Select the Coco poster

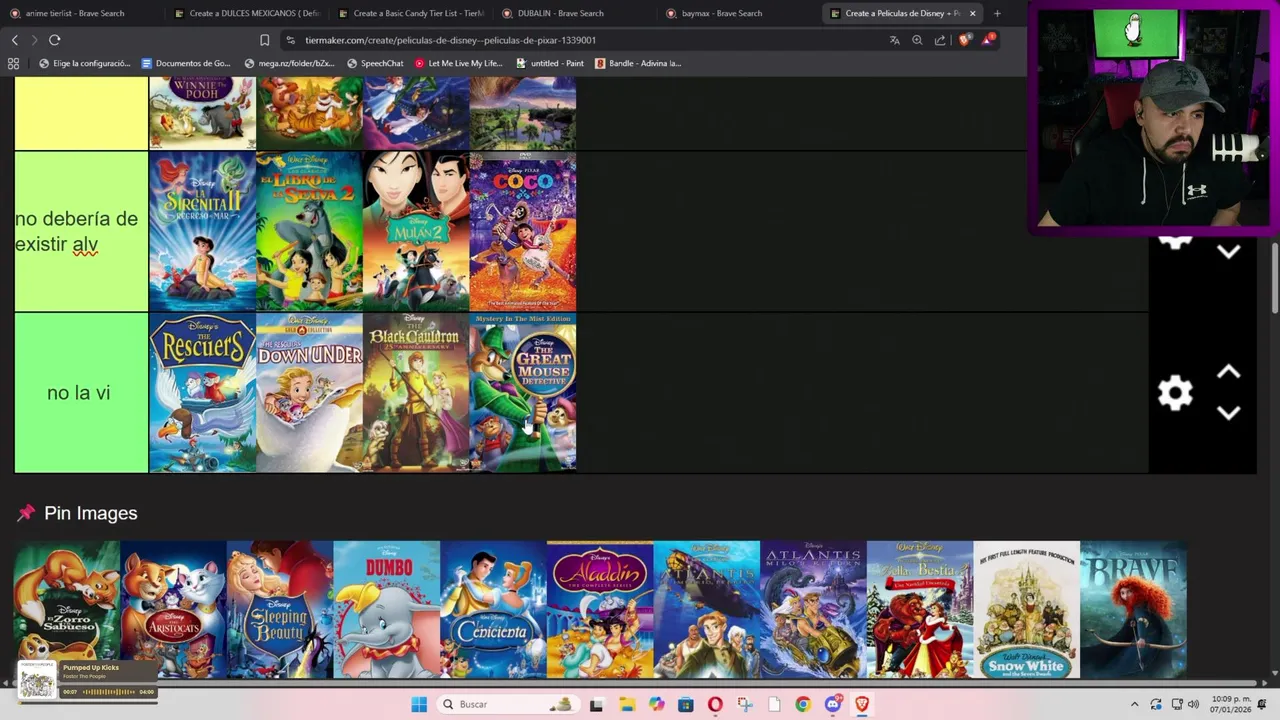(x=523, y=232)
